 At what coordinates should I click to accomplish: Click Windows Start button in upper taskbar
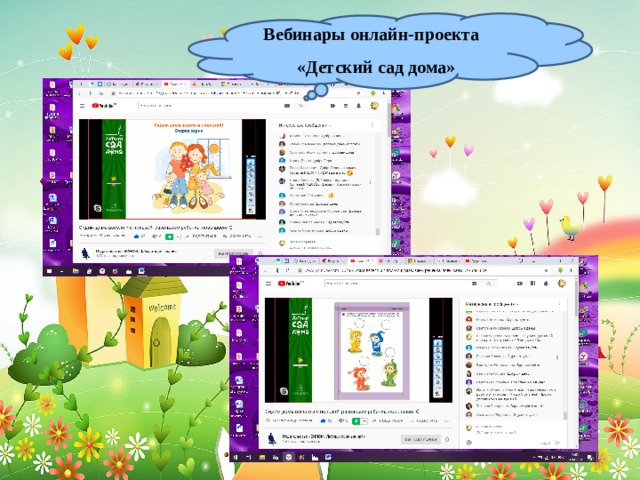tap(49, 271)
